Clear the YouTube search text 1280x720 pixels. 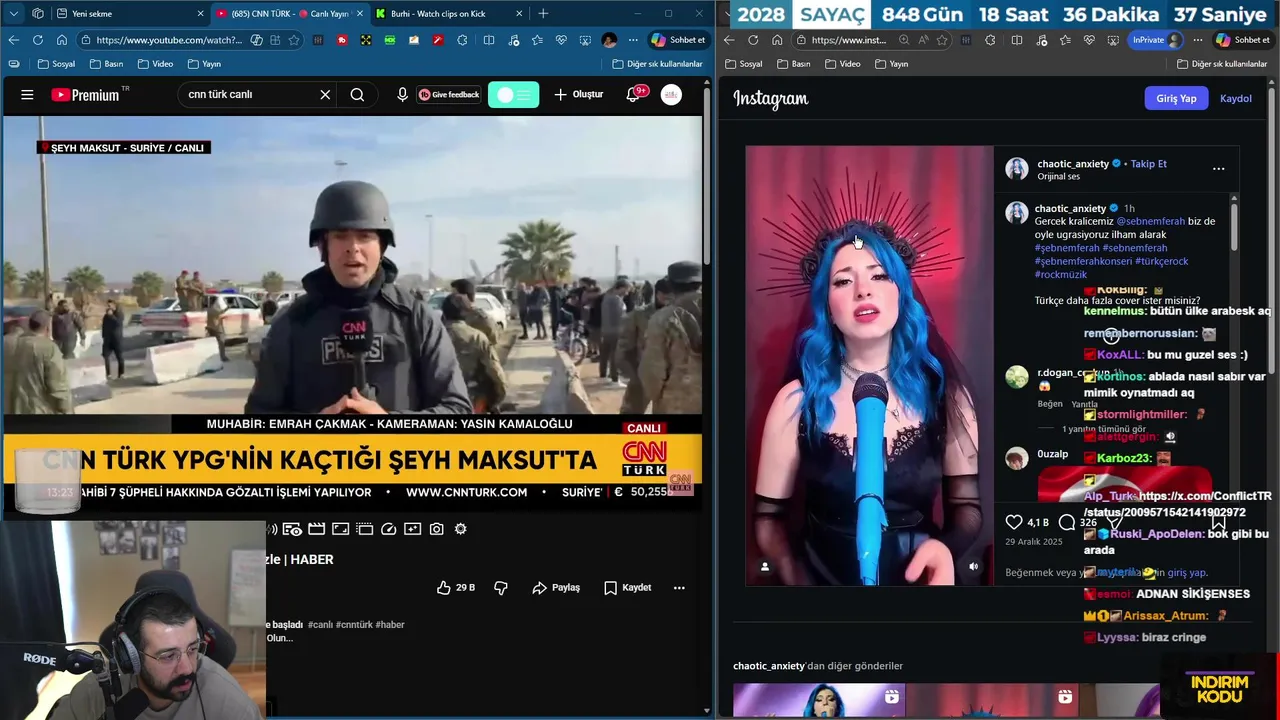click(325, 95)
